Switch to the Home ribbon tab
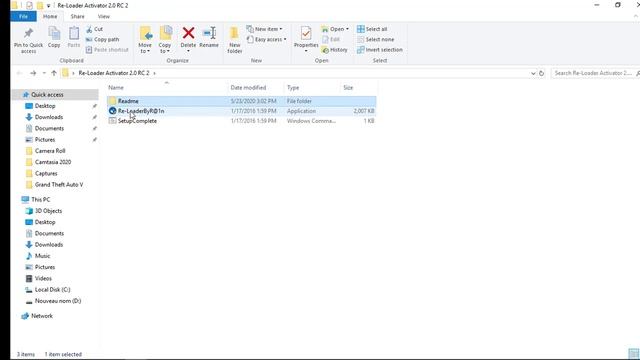The width and height of the screenshot is (640, 360). [x=50, y=16]
